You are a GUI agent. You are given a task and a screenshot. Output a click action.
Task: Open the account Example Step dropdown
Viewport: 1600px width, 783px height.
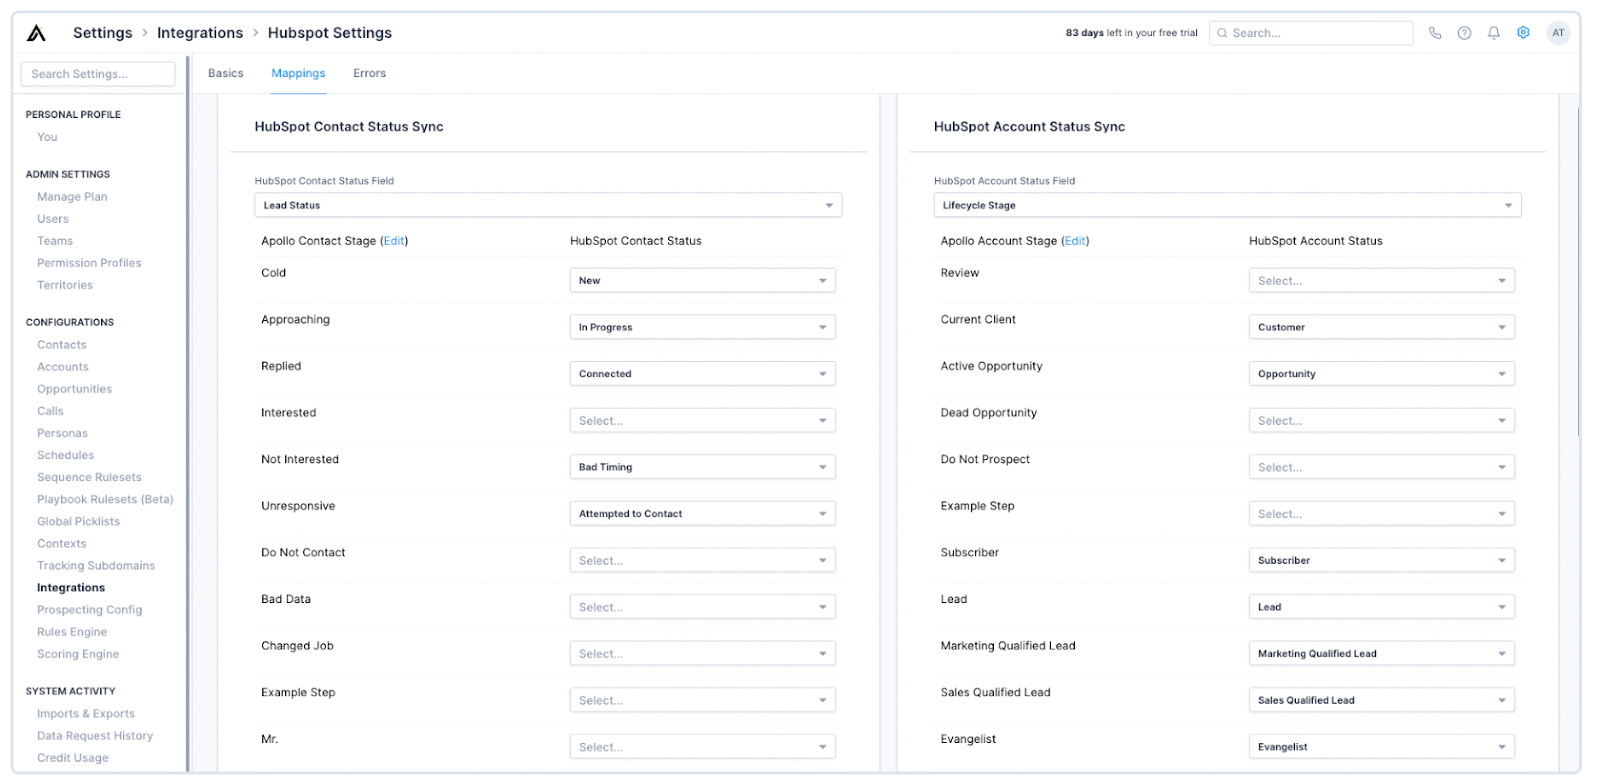point(1382,513)
